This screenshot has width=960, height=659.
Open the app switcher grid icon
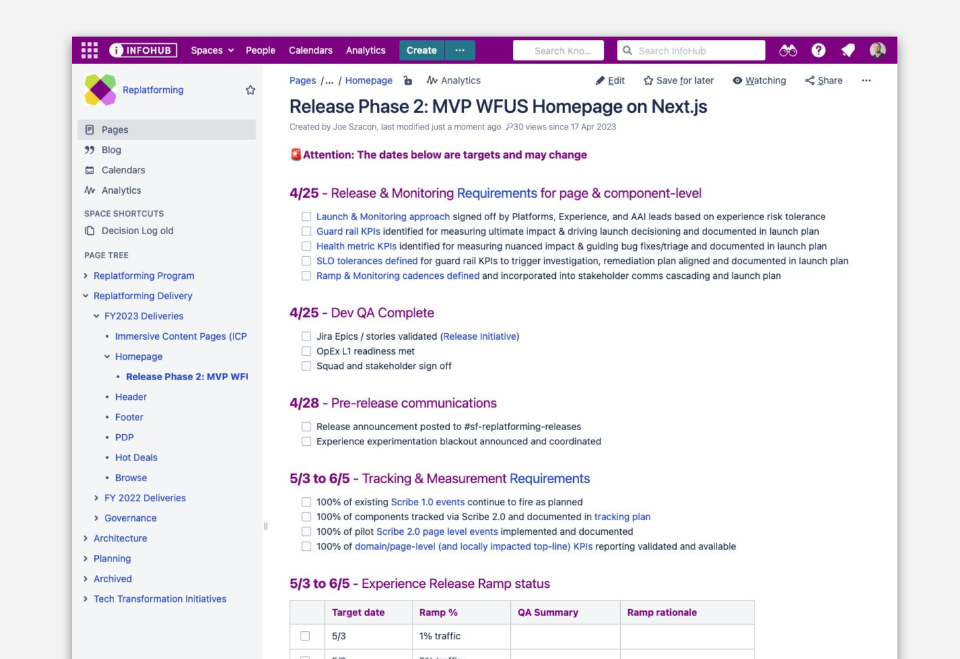coord(89,50)
